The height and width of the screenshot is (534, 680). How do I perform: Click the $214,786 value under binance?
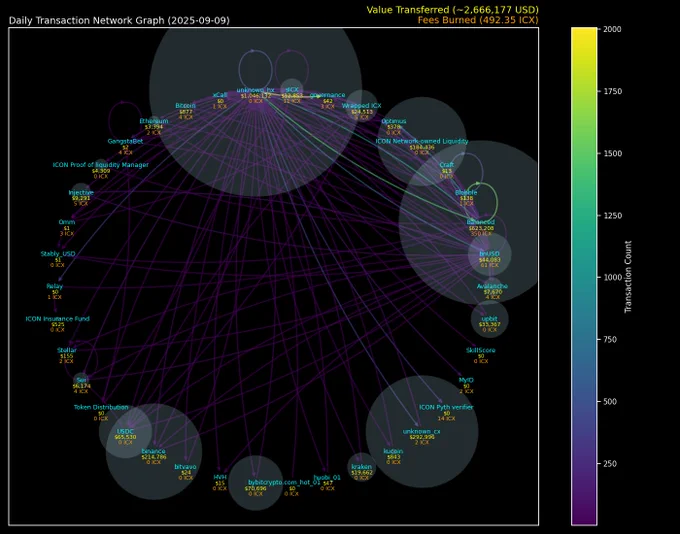[154, 457]
